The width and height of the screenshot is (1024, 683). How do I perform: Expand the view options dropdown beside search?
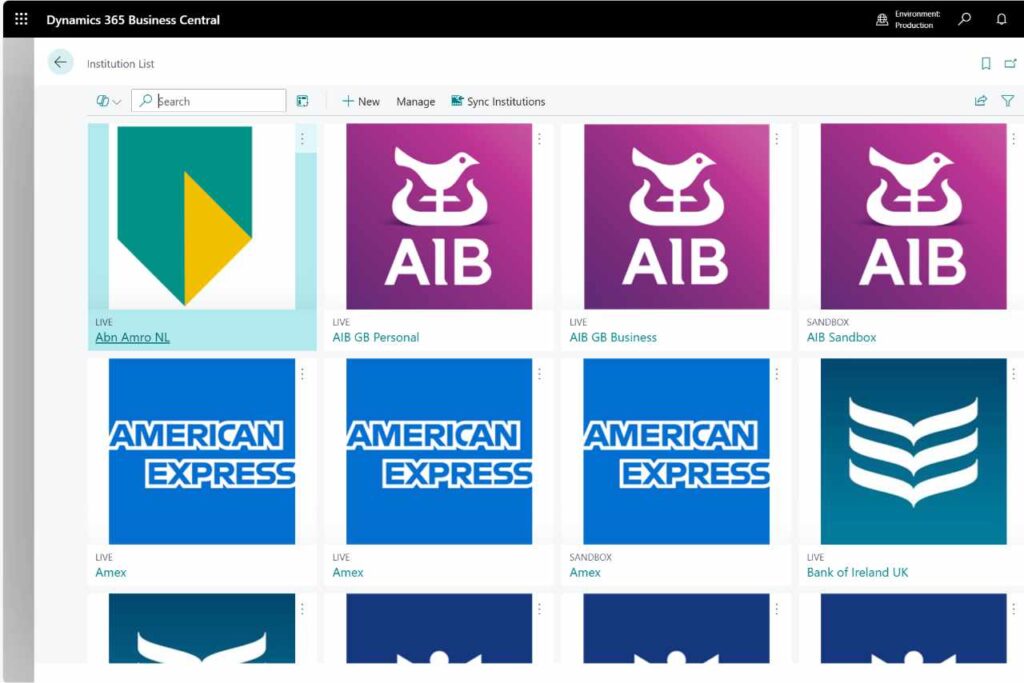(x=108, y=101)
